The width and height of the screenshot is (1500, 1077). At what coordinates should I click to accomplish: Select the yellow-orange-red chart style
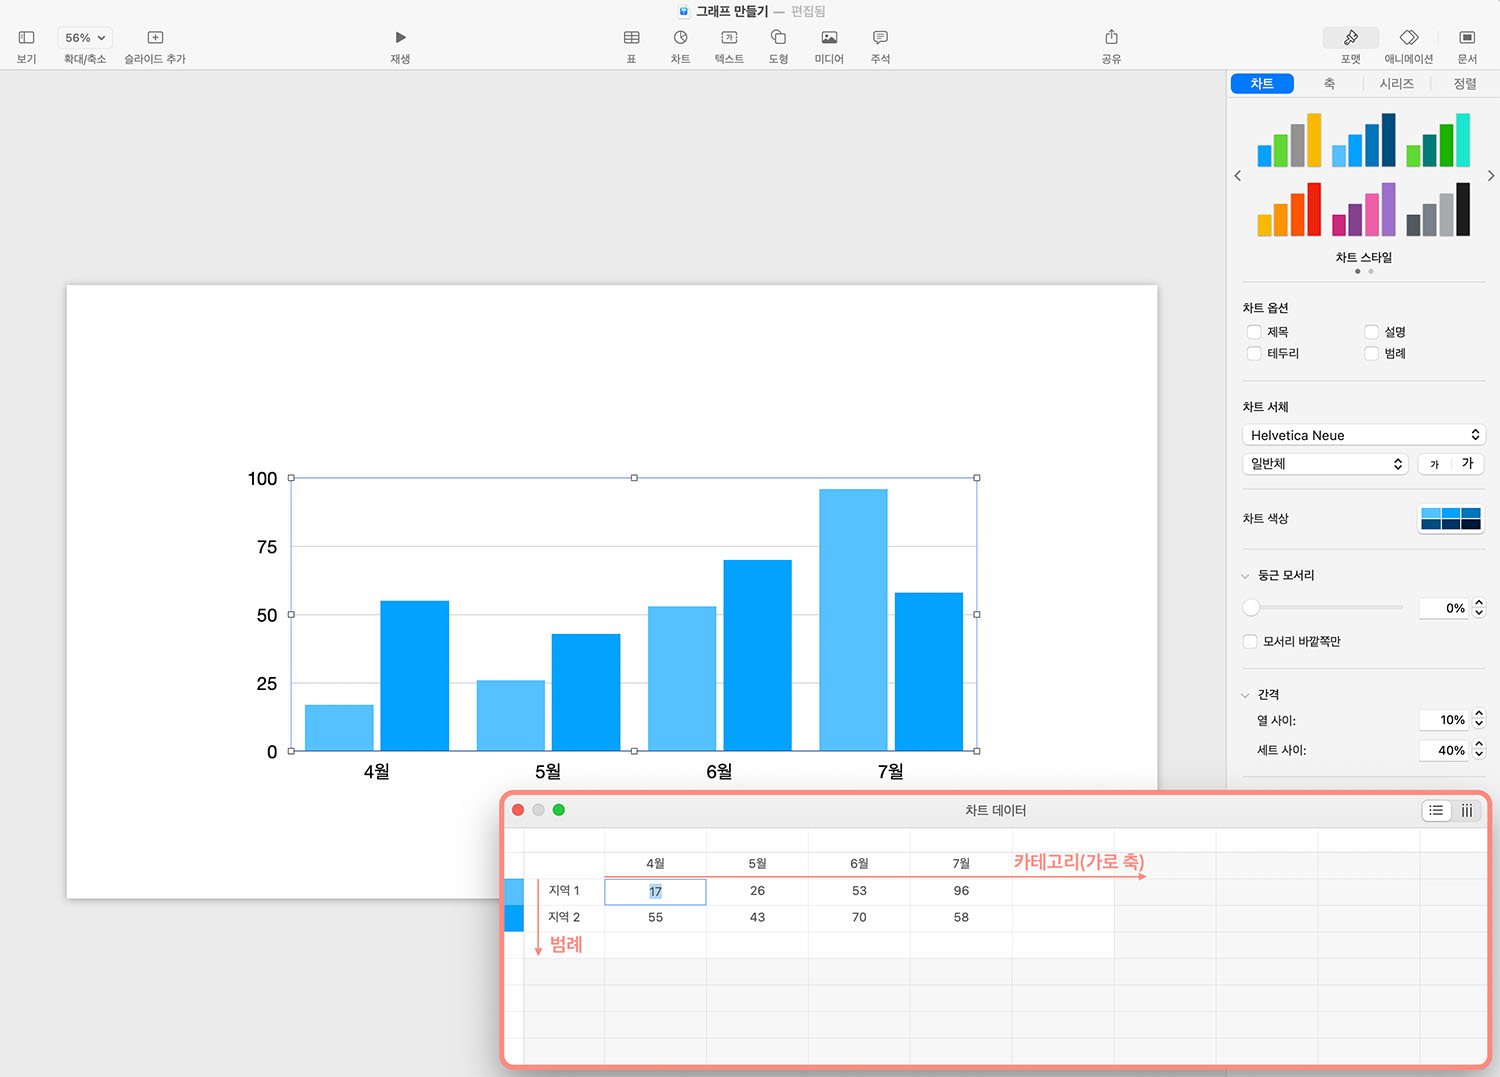click(1289, 209)
